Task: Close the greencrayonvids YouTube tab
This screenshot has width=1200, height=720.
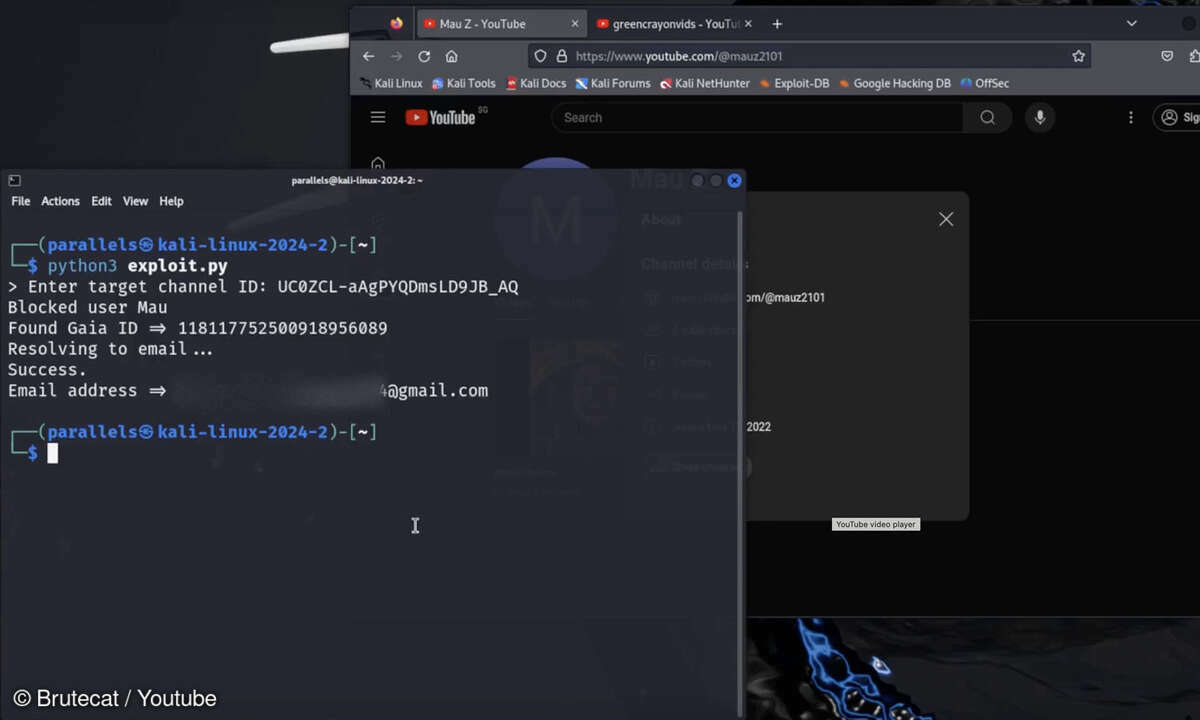Action: (x=750, y=24)
